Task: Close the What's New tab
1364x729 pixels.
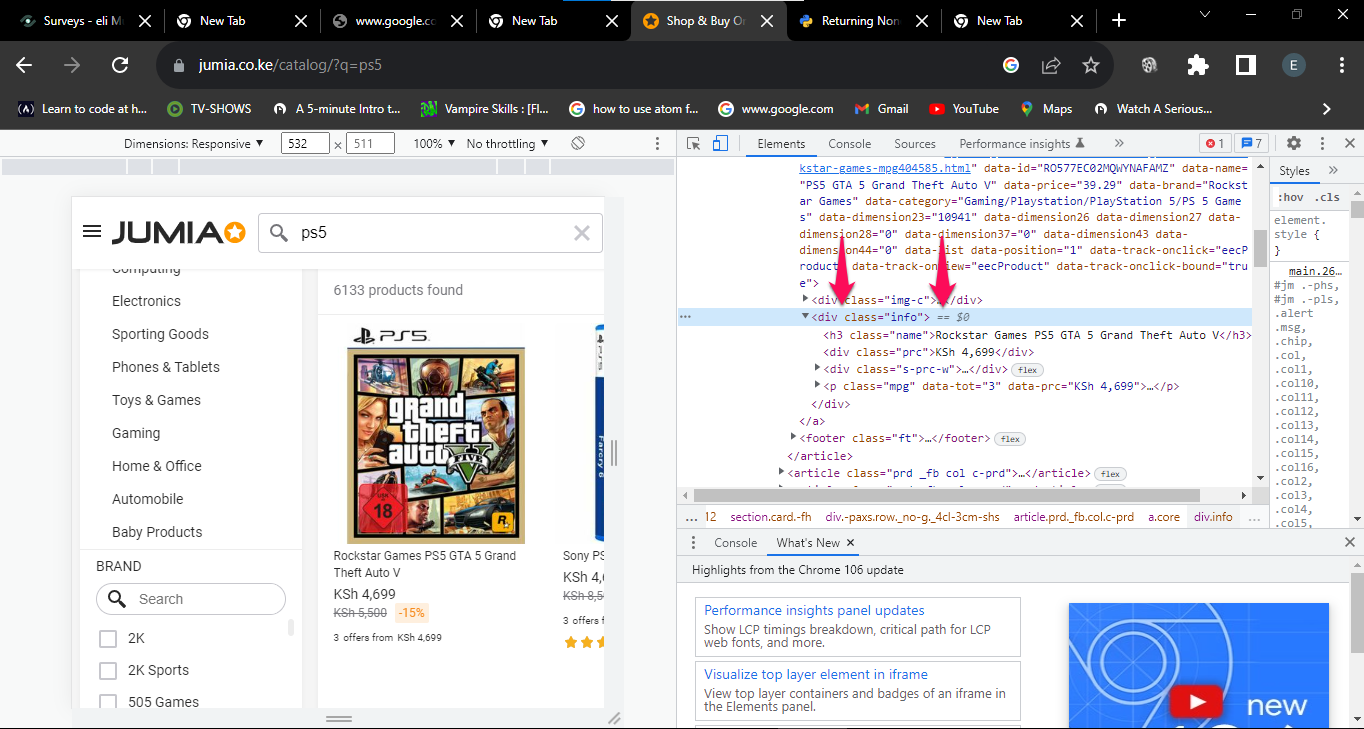Action: point(851,542)
